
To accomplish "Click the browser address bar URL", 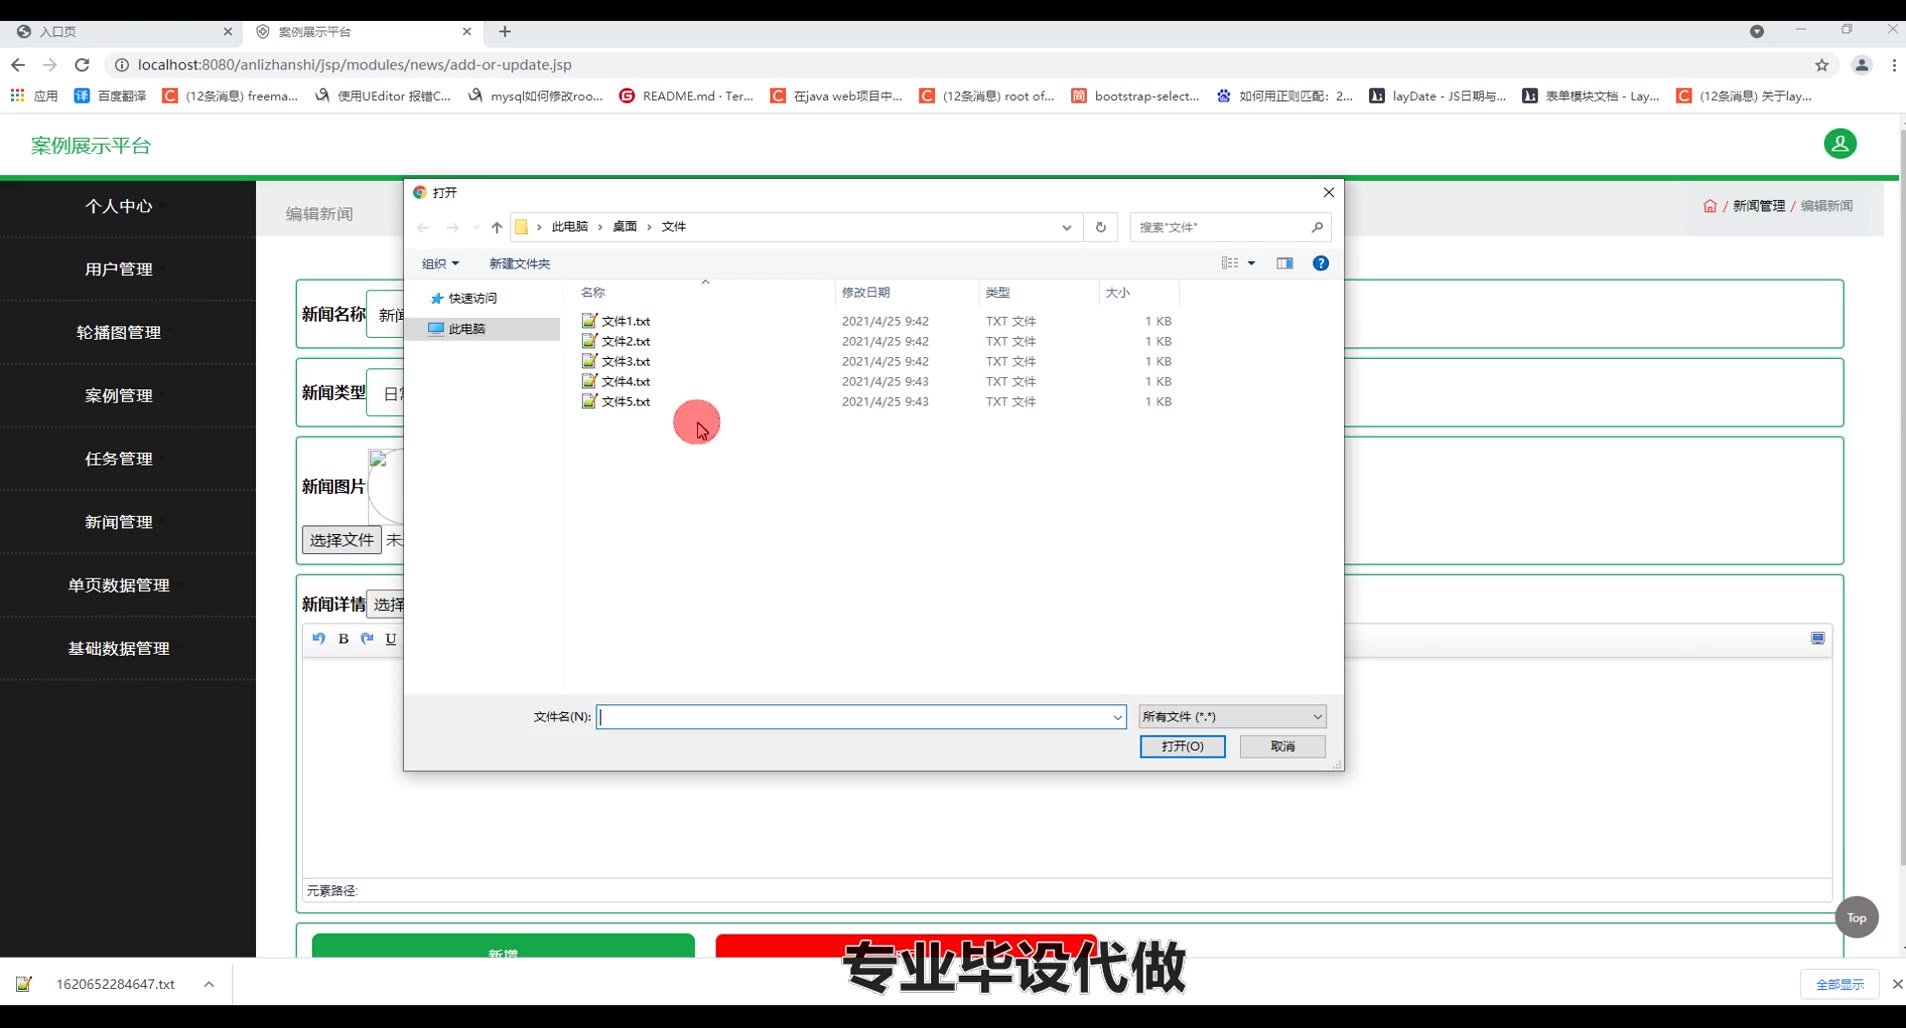I will (x=355, y=65).
